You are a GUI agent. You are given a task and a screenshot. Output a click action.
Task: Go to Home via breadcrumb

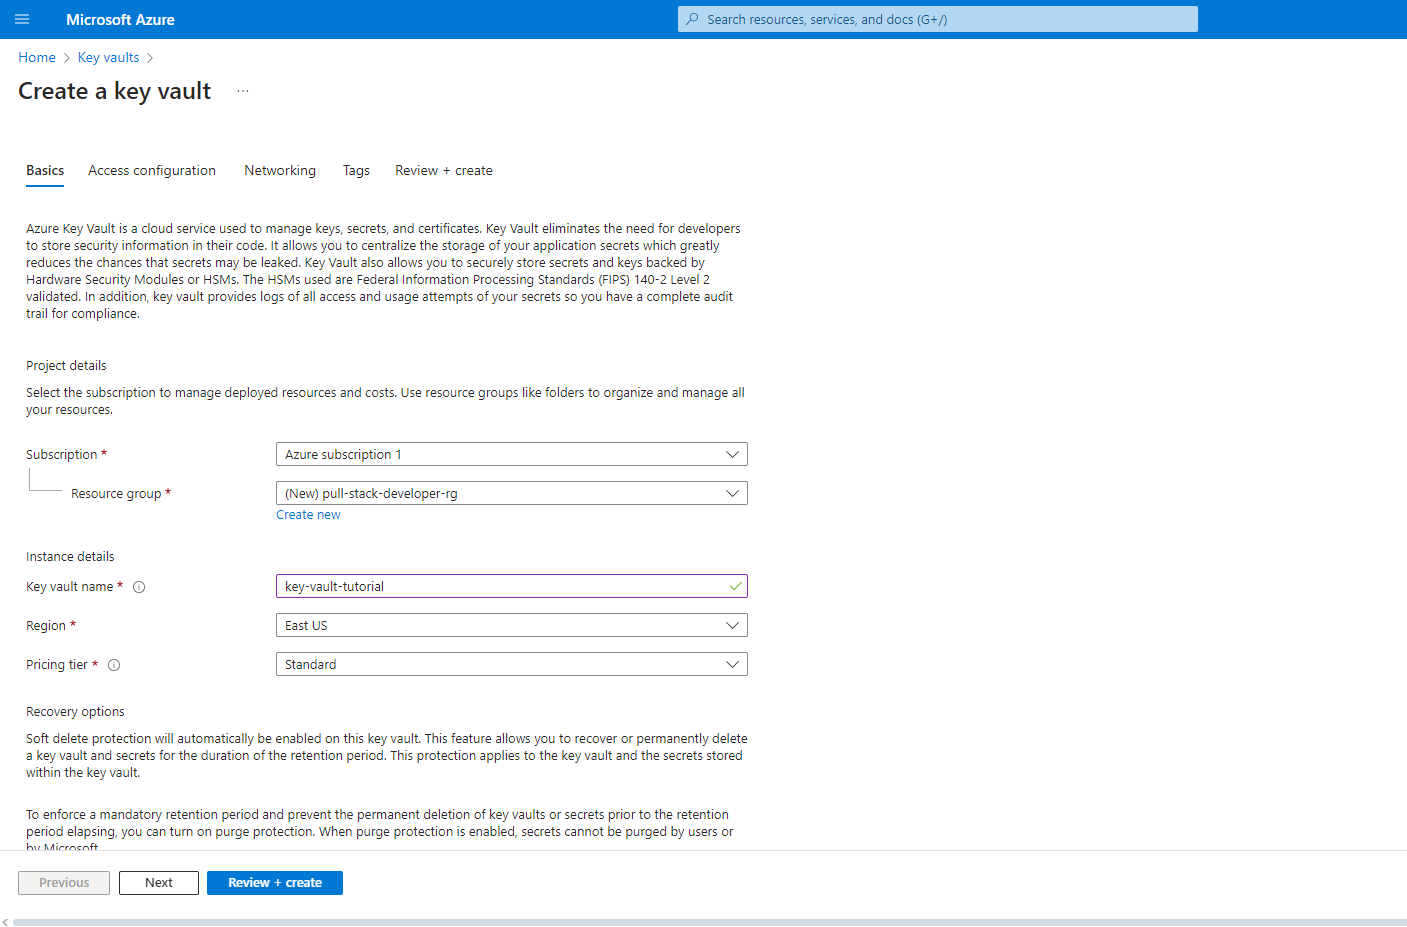coord(37,58)
